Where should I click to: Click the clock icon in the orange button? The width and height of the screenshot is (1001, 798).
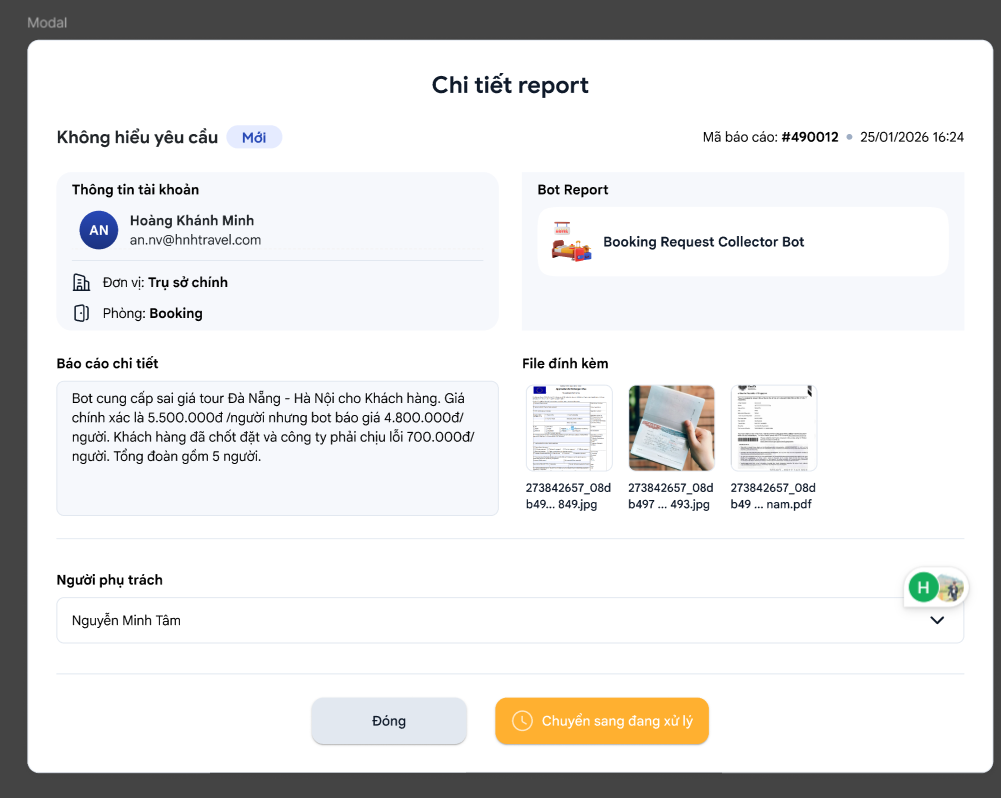pos(522,721)
